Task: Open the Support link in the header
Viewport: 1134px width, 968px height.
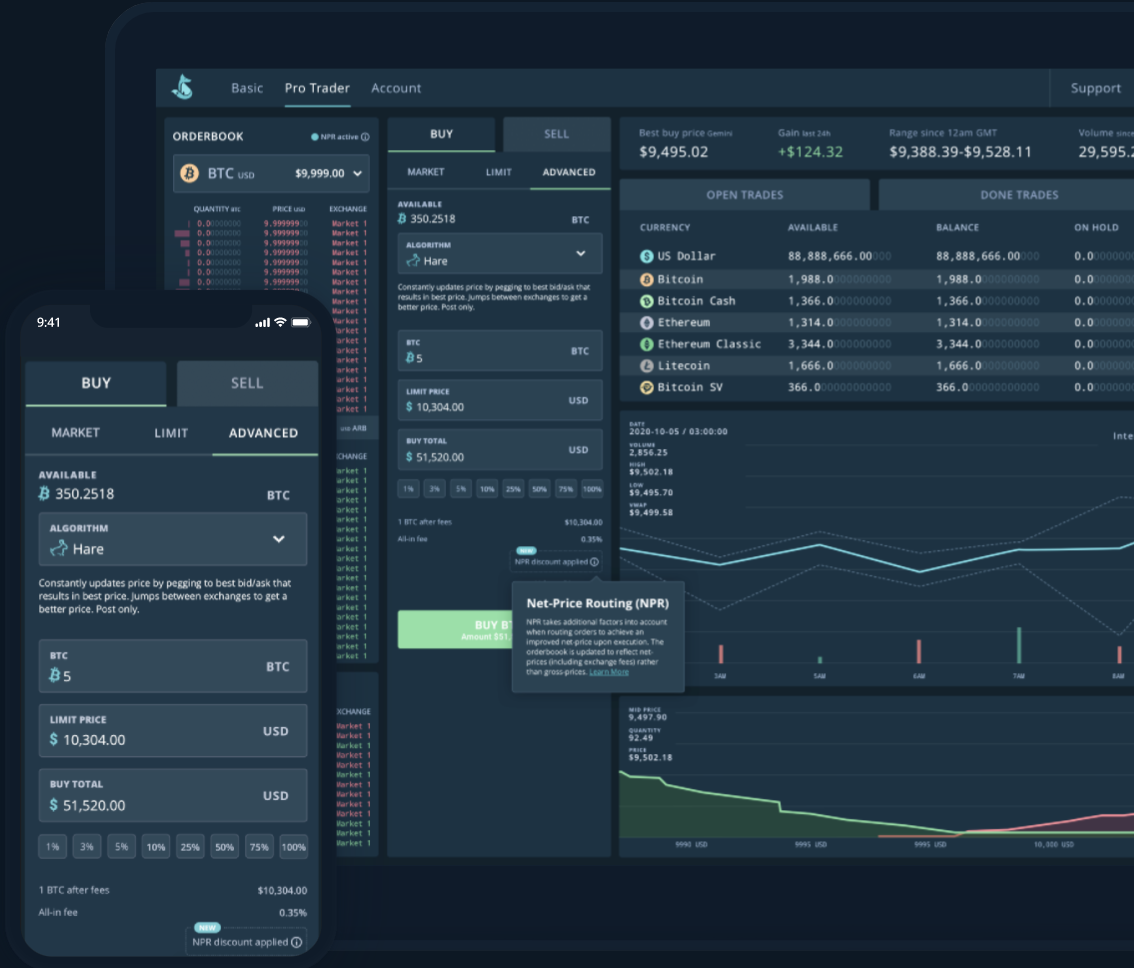Action: pos(1096,88)
